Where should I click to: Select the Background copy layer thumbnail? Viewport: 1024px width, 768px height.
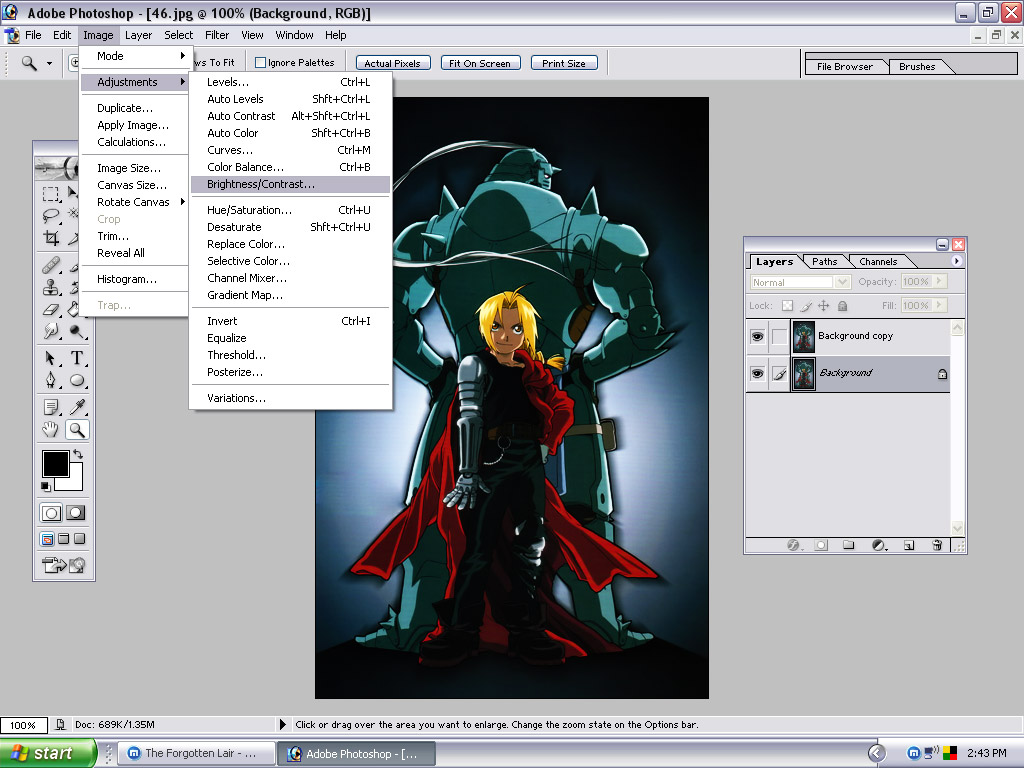click(803, 336)
